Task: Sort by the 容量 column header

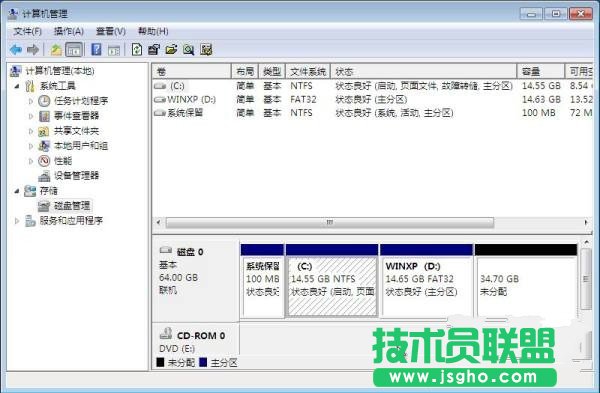Action: pos(541,72)
